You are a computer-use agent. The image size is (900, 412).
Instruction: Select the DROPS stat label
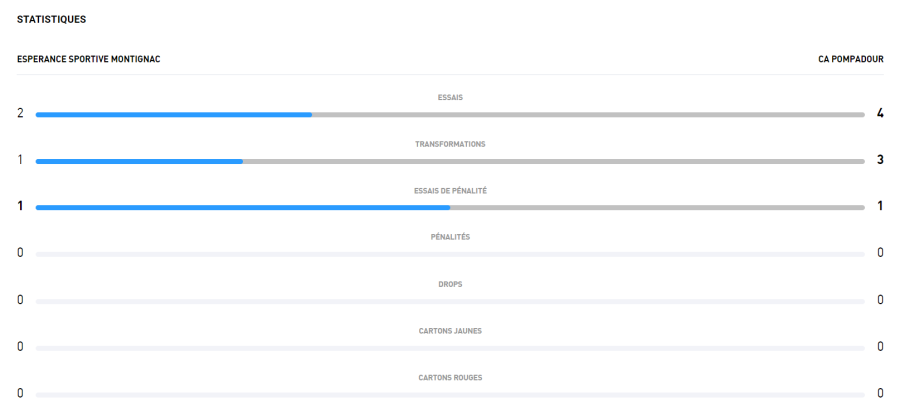click(450, 284)
